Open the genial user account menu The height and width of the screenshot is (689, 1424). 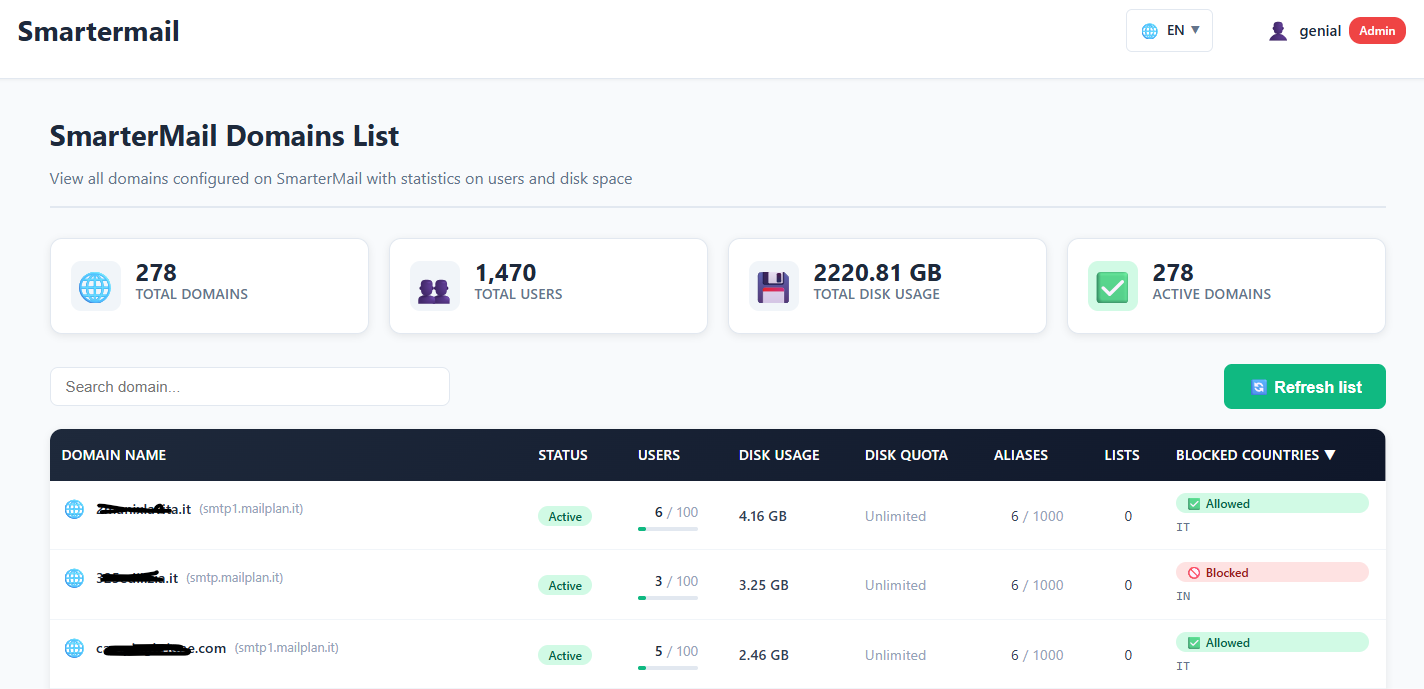[1320, 31]
